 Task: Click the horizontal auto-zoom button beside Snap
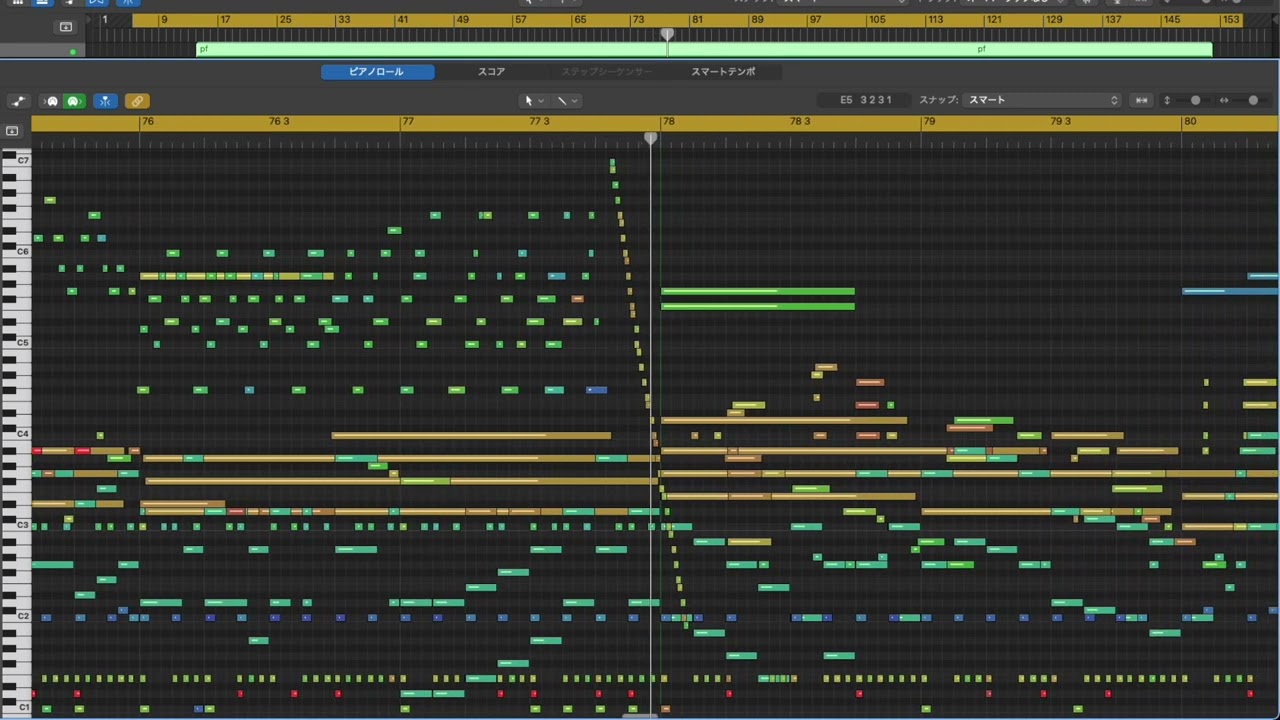[1141, 100]
